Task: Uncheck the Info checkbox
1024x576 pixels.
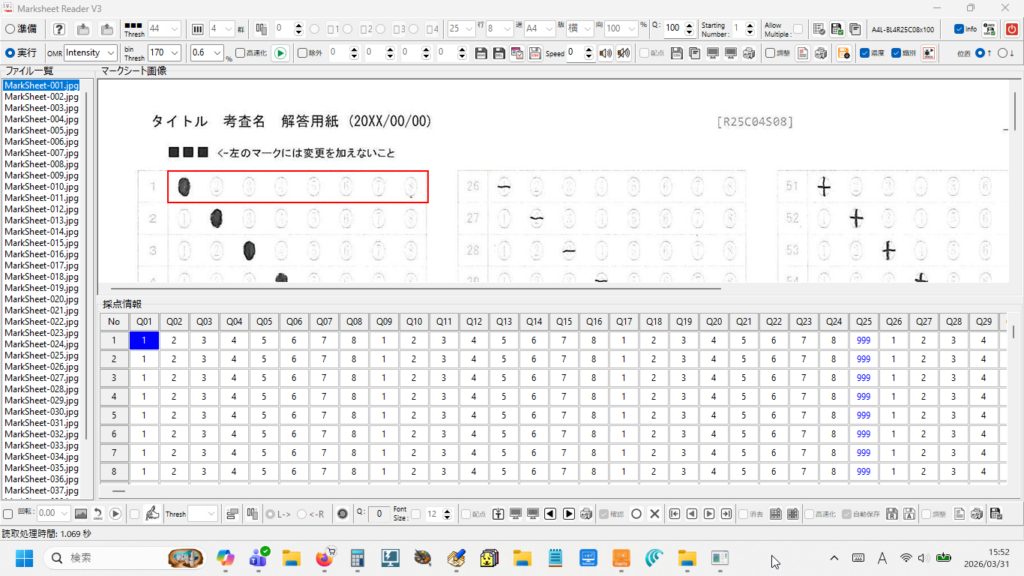Action: (959, 29)
